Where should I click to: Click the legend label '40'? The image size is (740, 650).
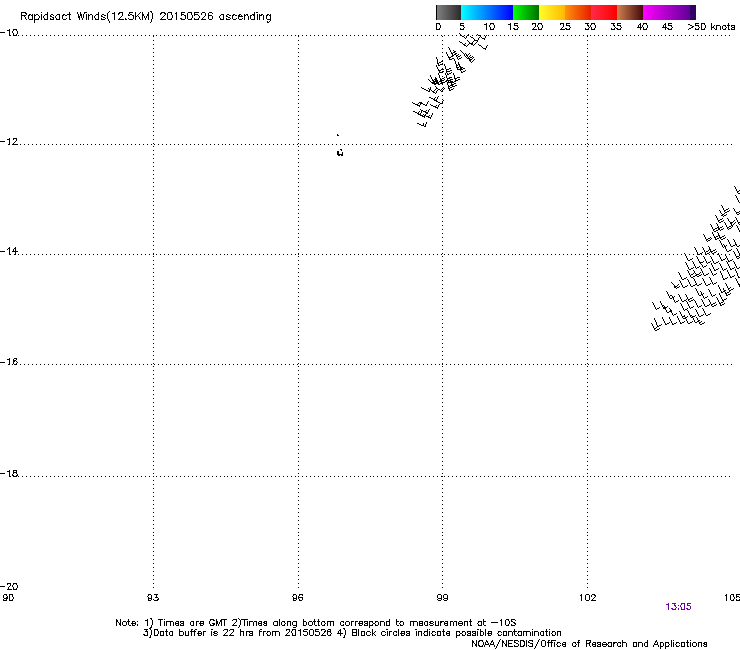pyautogui.click(x=642, y=27)
